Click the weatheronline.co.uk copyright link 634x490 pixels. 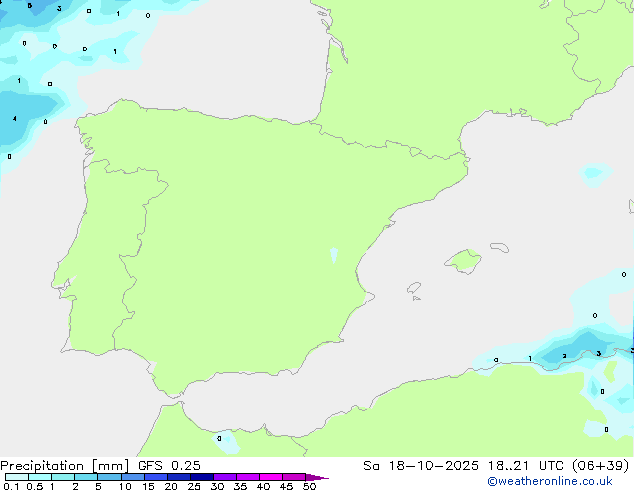point(550,481)
